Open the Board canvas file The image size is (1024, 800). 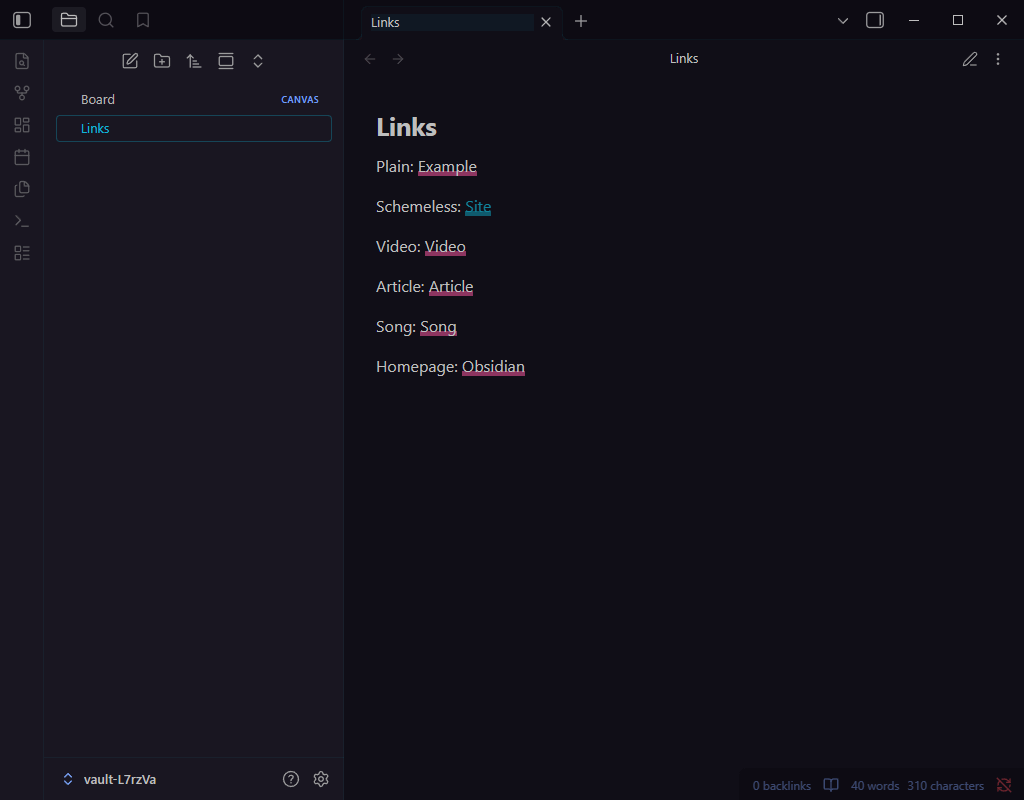click(x=194, y=99)
